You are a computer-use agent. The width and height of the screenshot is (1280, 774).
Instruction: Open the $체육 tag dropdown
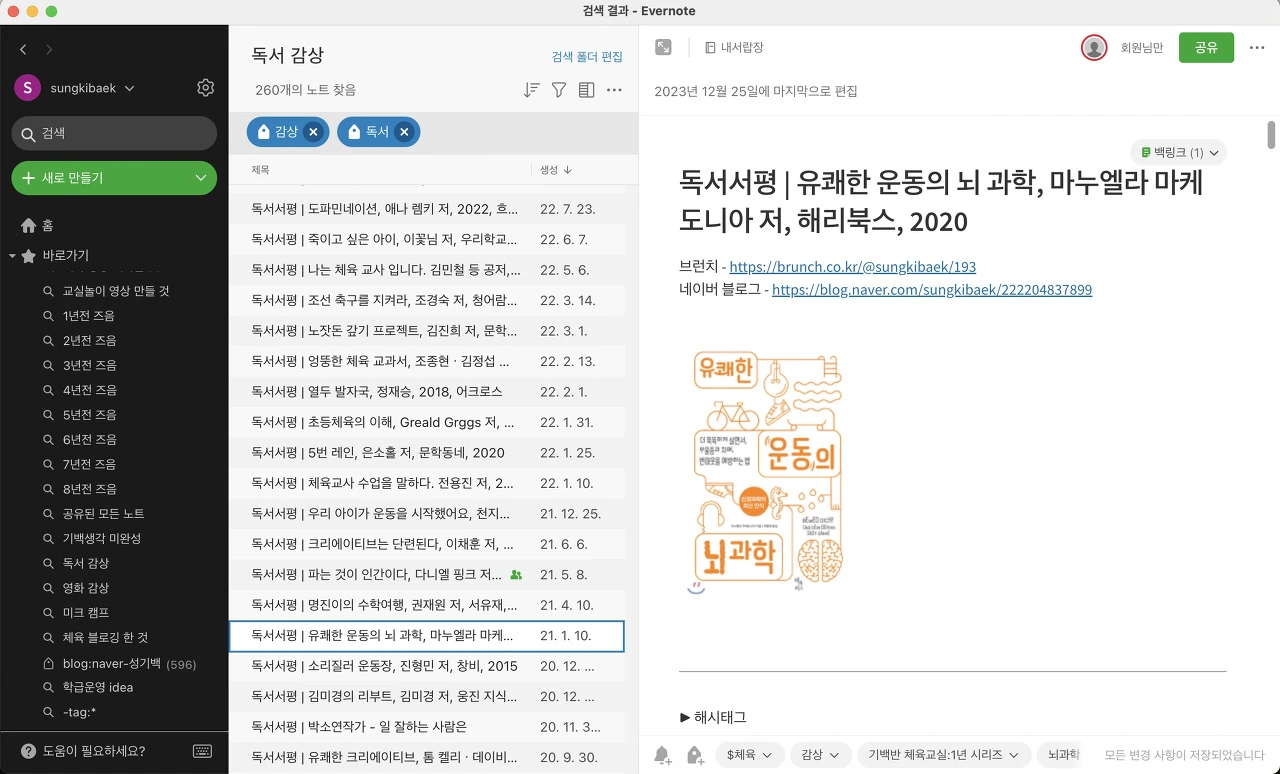[x=749, y=755]
